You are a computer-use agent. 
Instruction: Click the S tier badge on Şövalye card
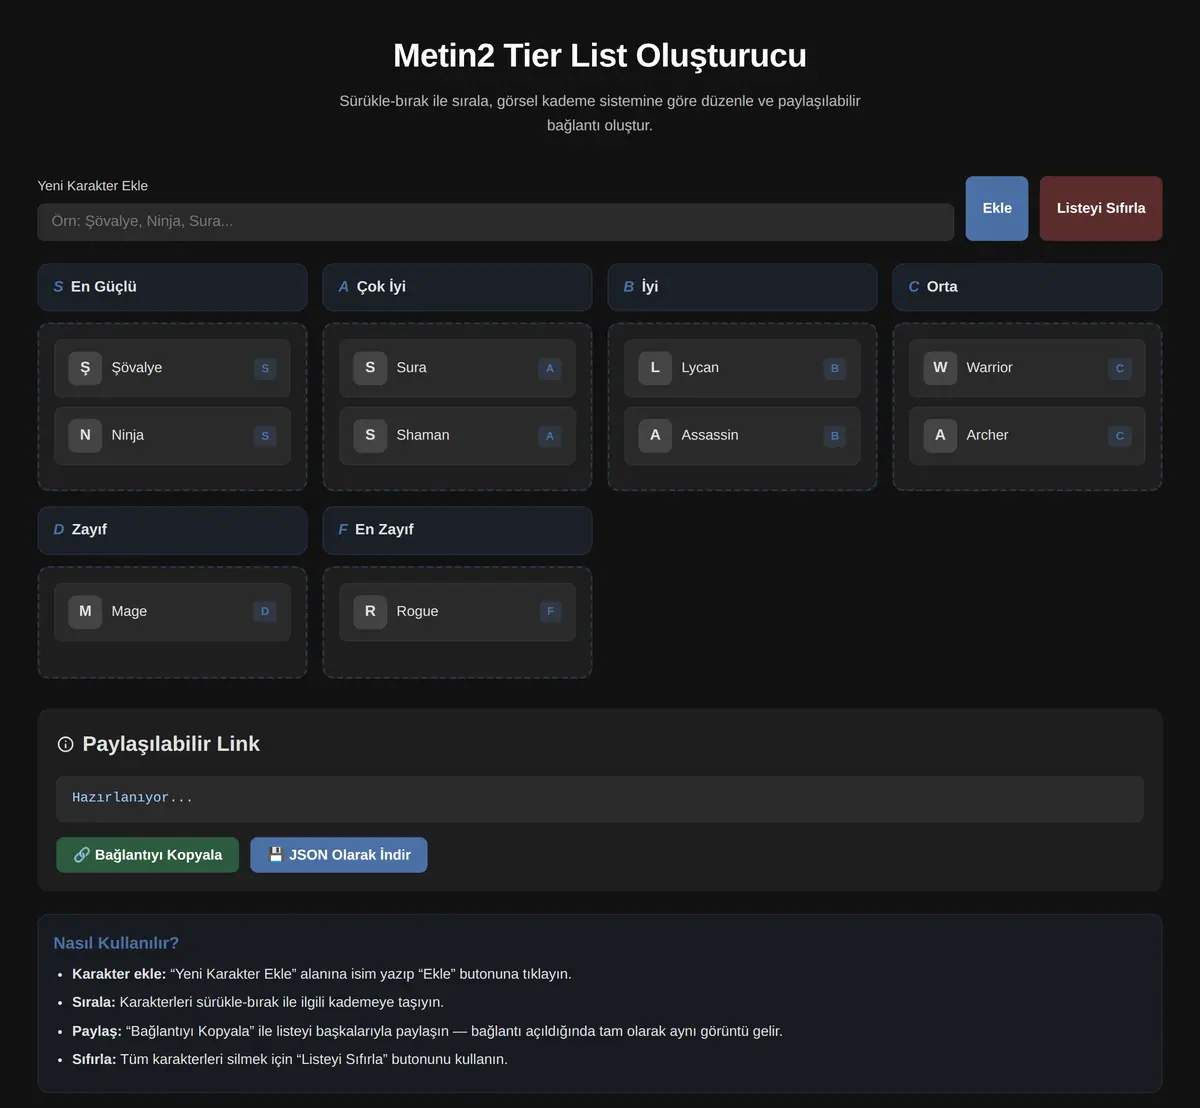pyautogui.click(x=265, y=368)
